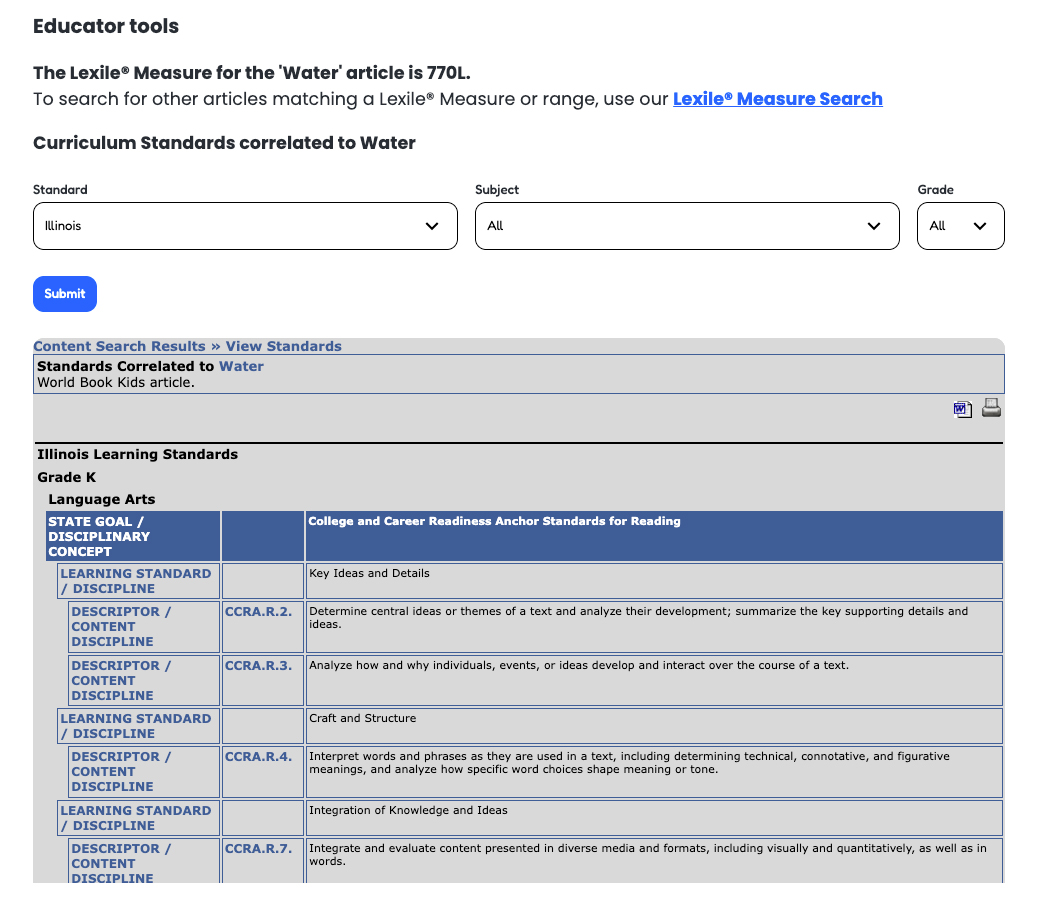
Task: Open the Grade dropdown
Action: [960, 226]
